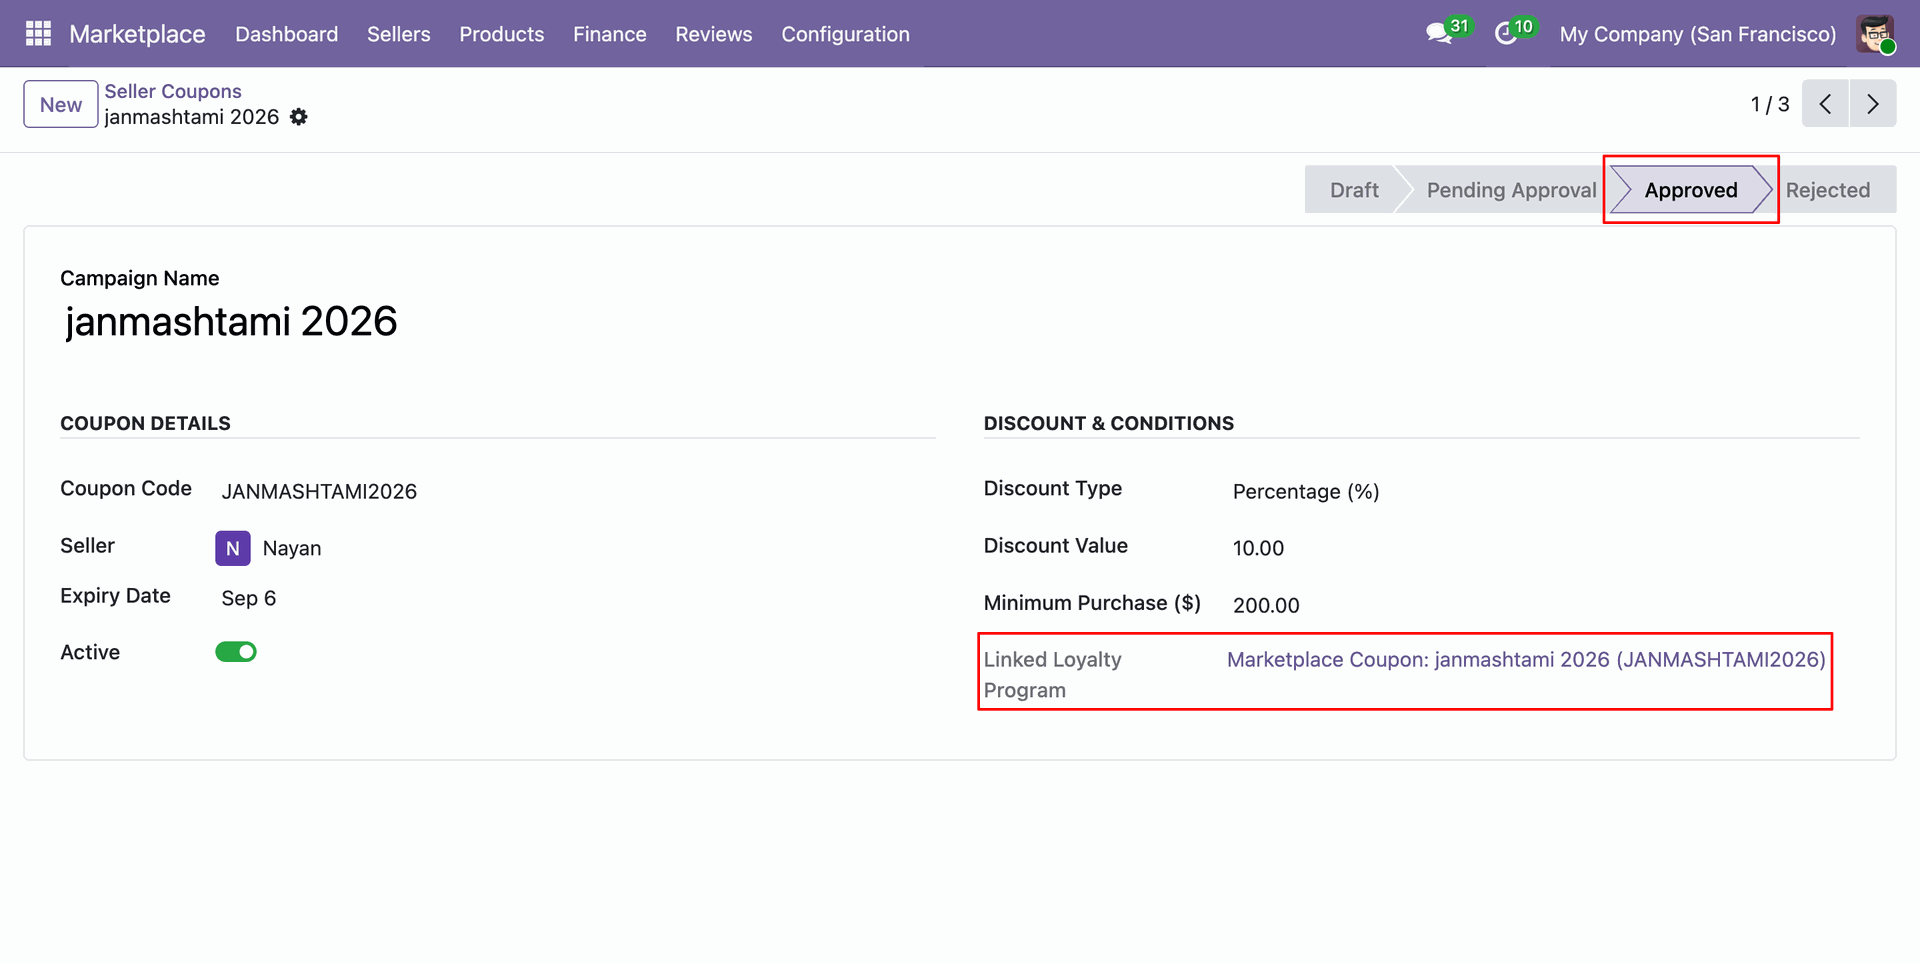
Task: Edit the Campaign Name field janmashtami 2026
Action: pyautogui.click(x=231, y=321)
